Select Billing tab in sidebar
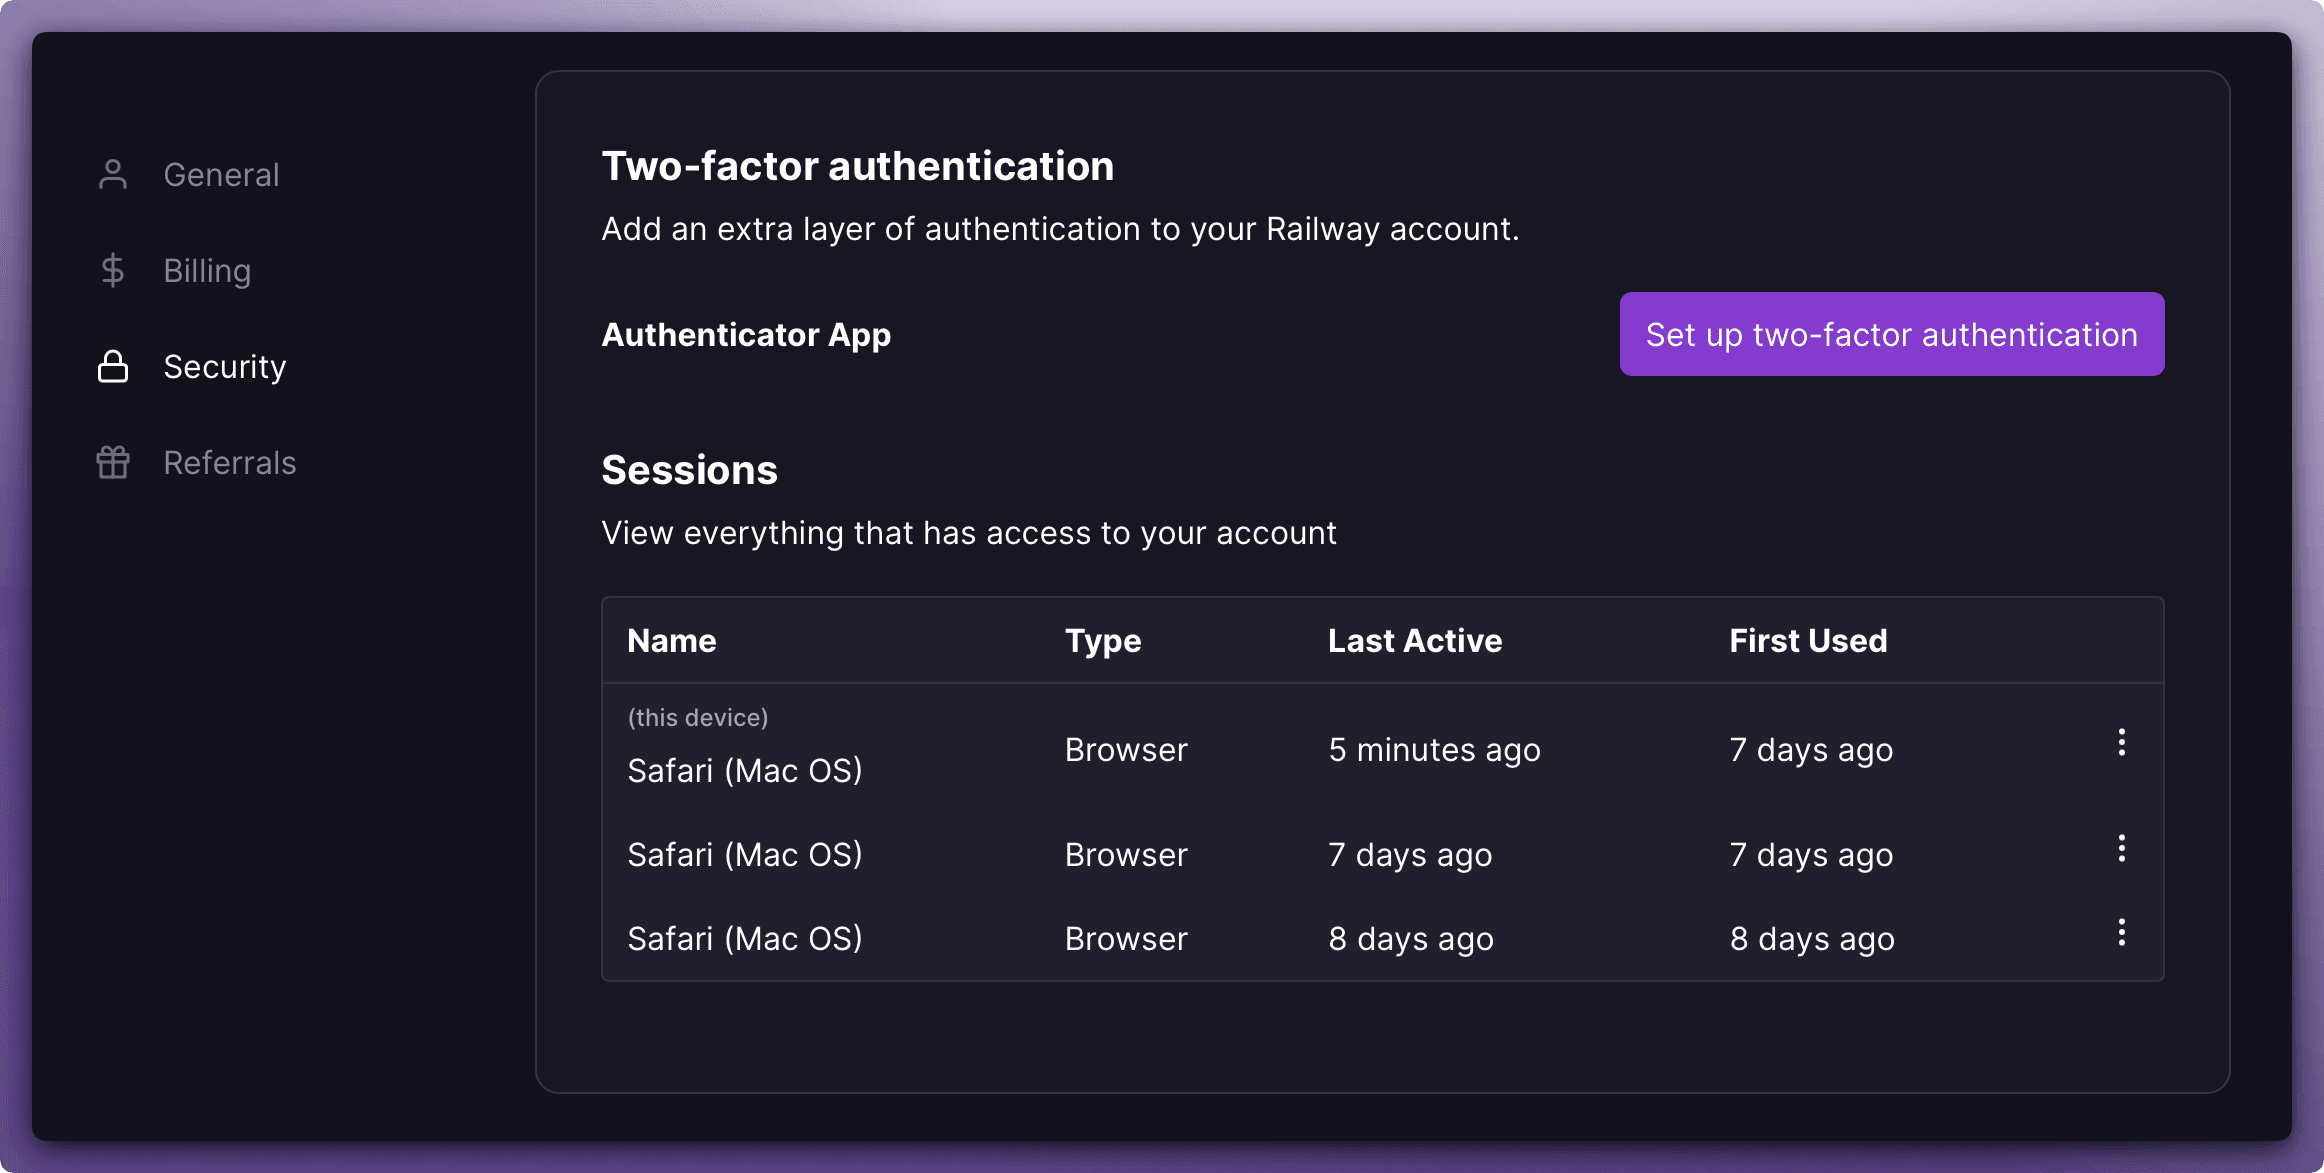The width and height of the screenshot is (2324, 1173). click(206, 271)
